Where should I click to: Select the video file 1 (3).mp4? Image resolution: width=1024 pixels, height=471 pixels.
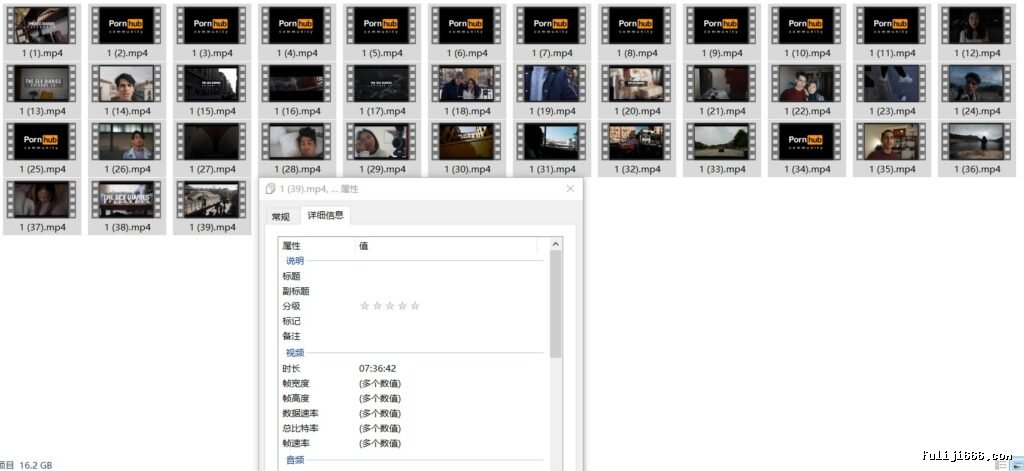tap(212, 32)
